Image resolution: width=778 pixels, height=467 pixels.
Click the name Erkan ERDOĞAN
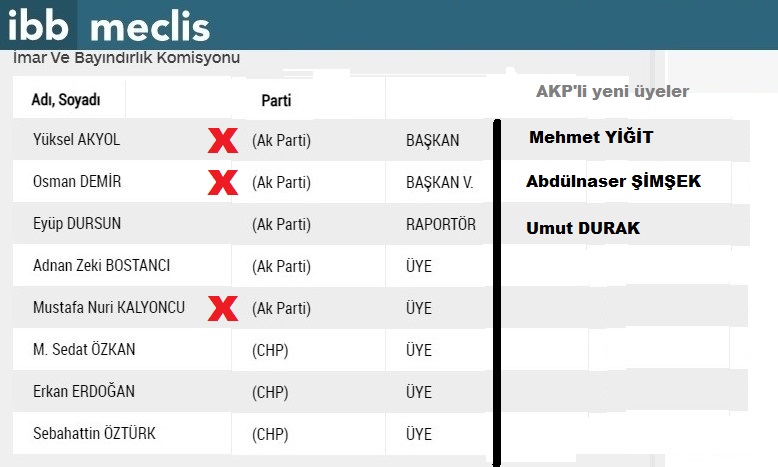click(x=84, y=392)
